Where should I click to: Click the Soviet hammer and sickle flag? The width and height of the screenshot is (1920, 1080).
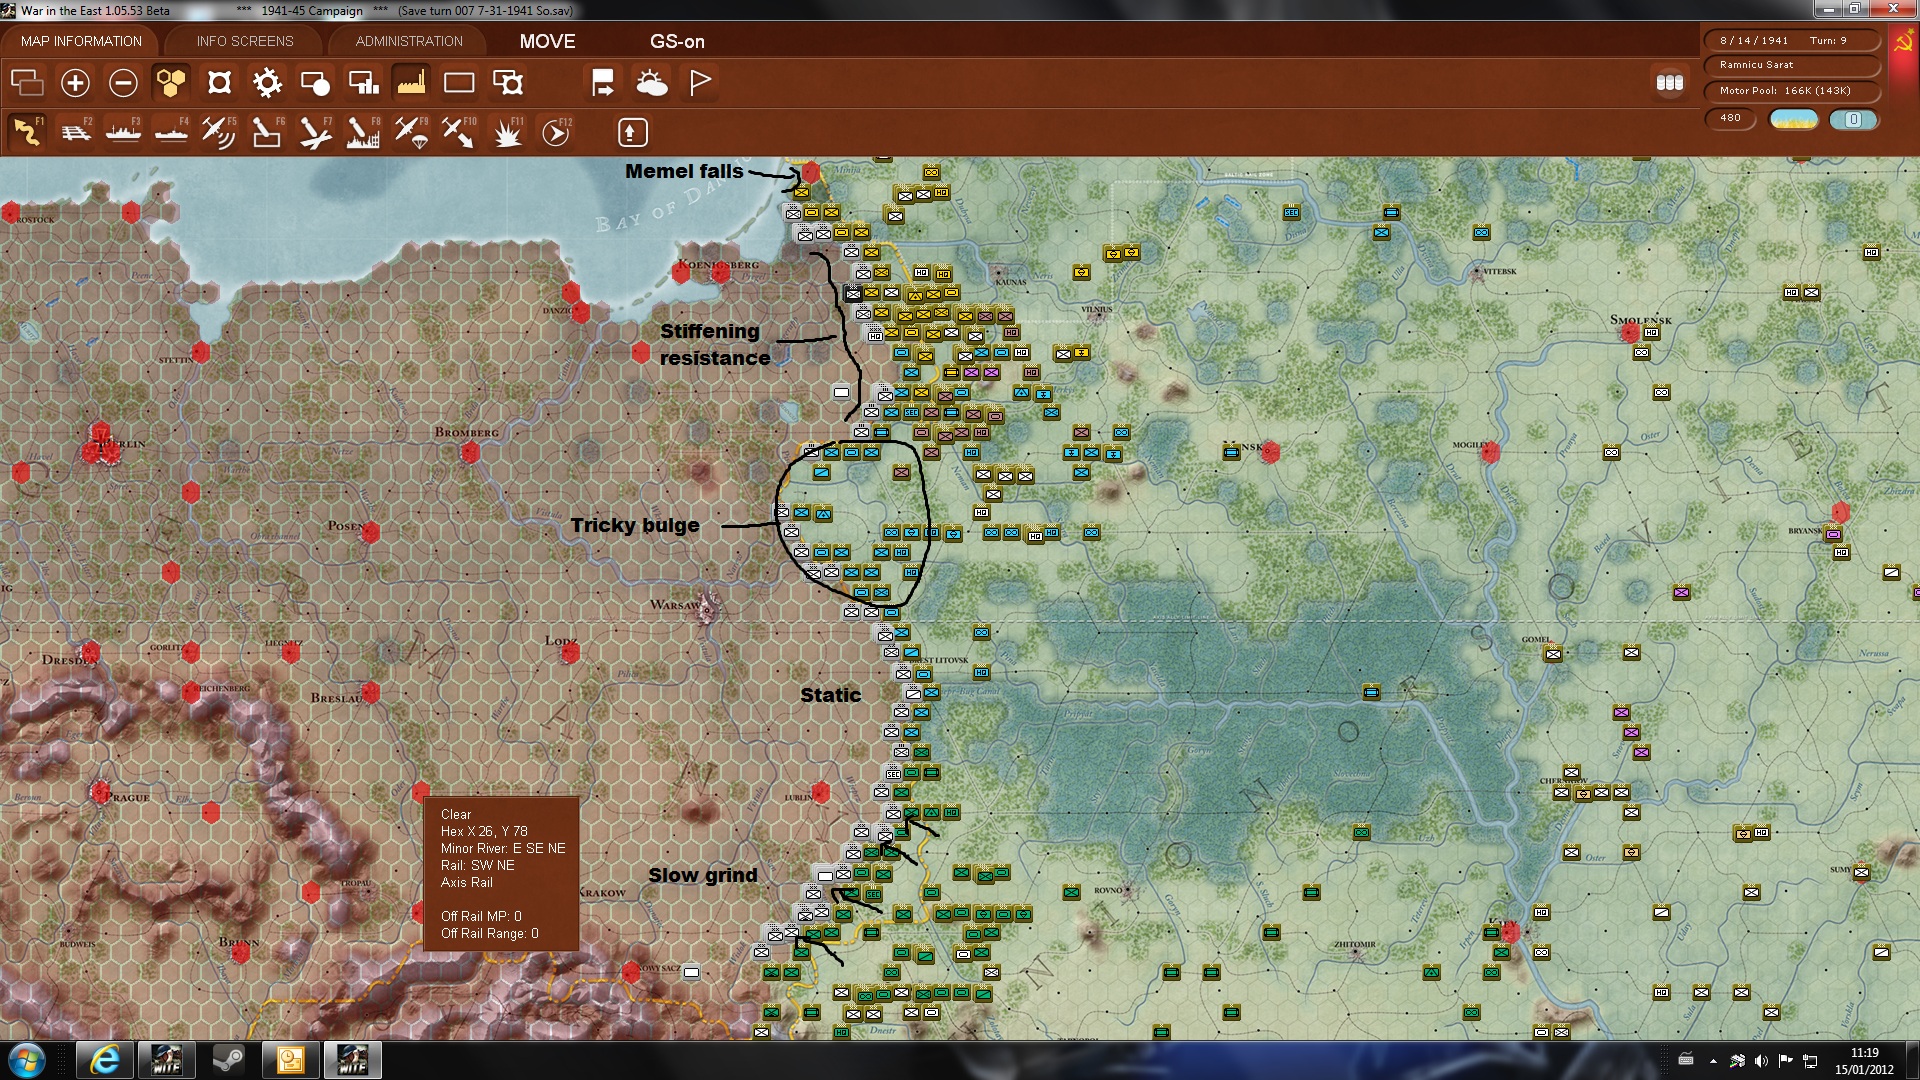click(x=1902, y=43)
